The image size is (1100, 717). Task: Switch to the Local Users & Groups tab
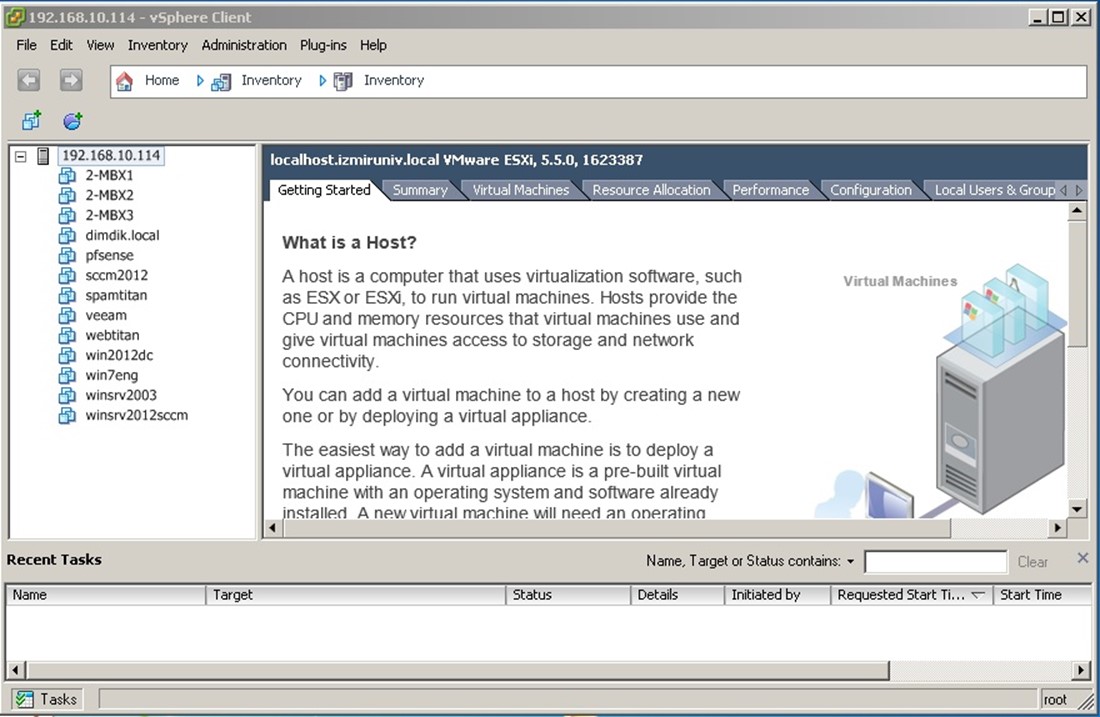pos(994,190)
